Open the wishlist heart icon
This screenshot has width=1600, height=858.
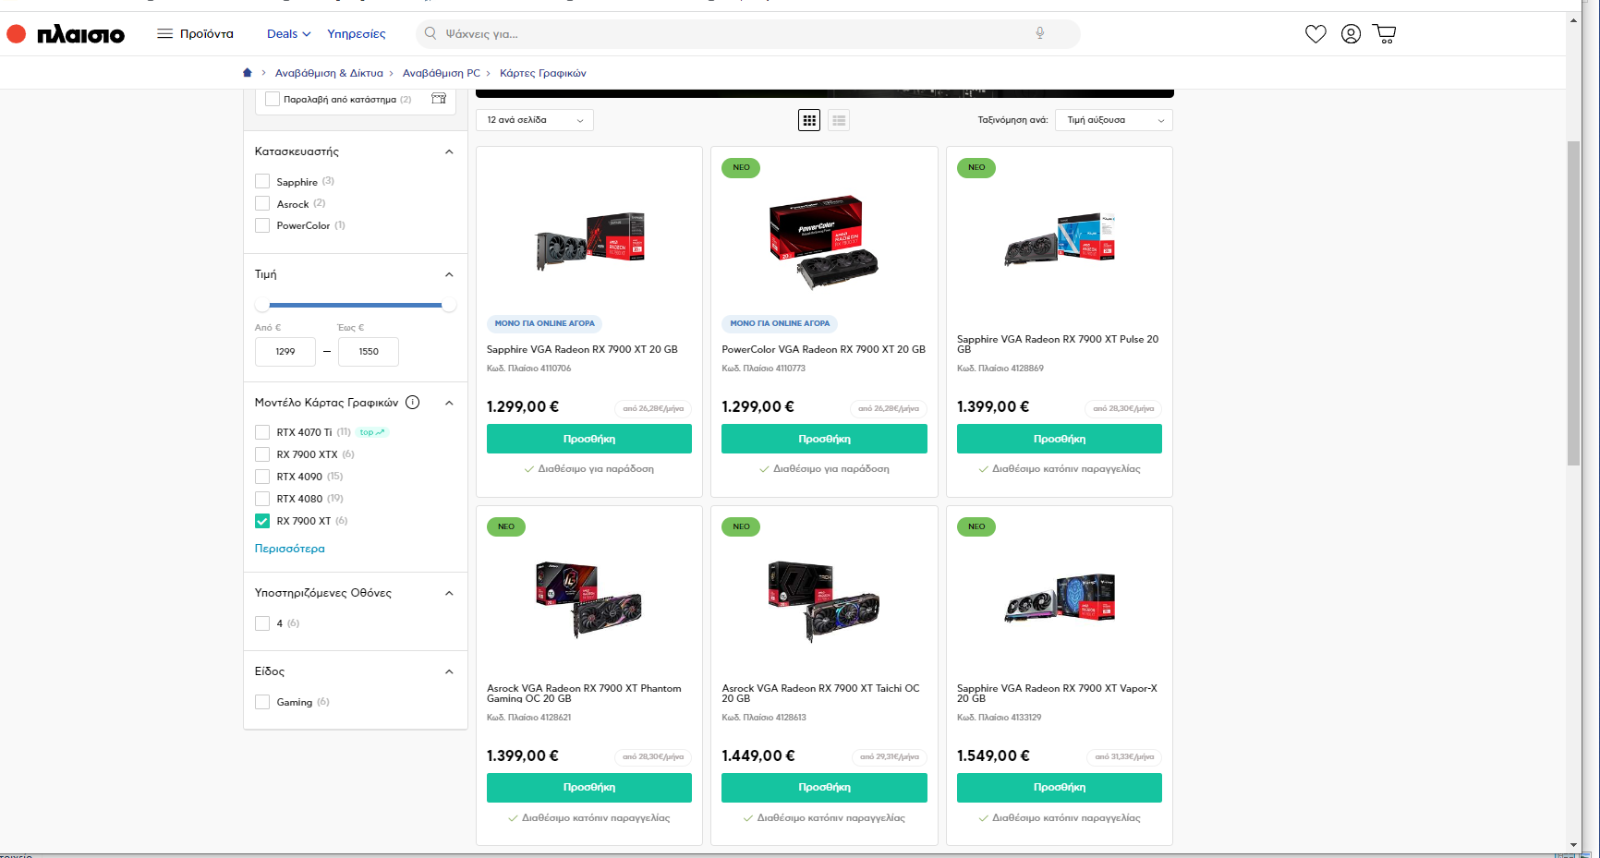tap(1315, 34)
